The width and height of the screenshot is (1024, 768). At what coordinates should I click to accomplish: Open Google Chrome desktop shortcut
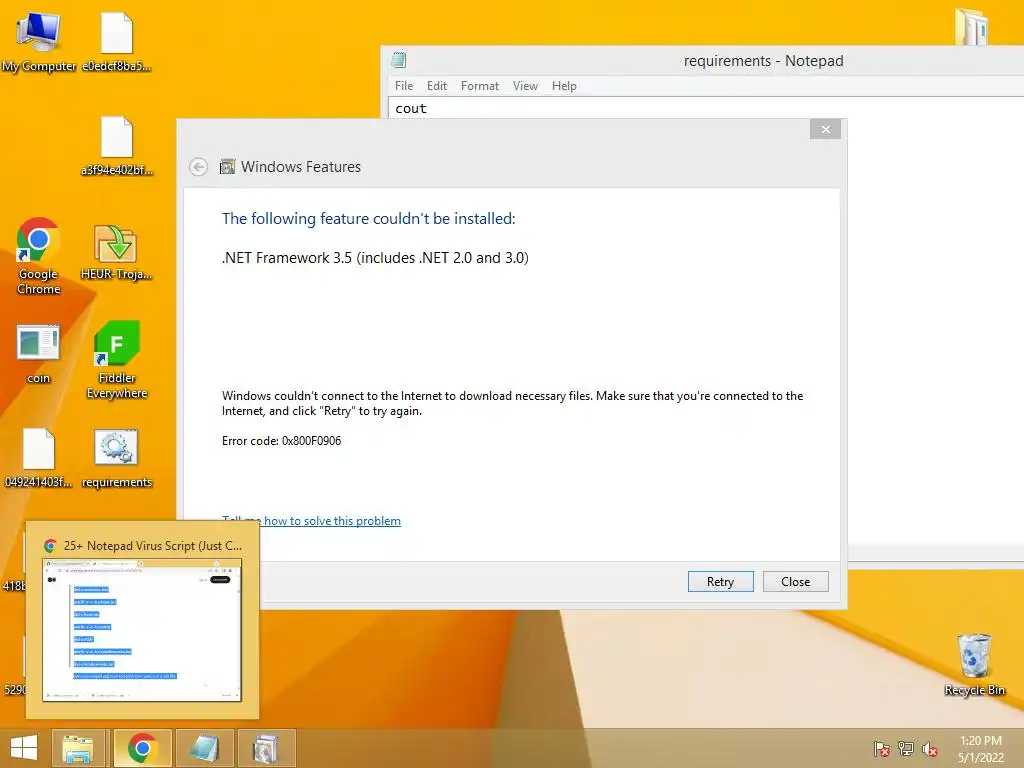[39, 256]
